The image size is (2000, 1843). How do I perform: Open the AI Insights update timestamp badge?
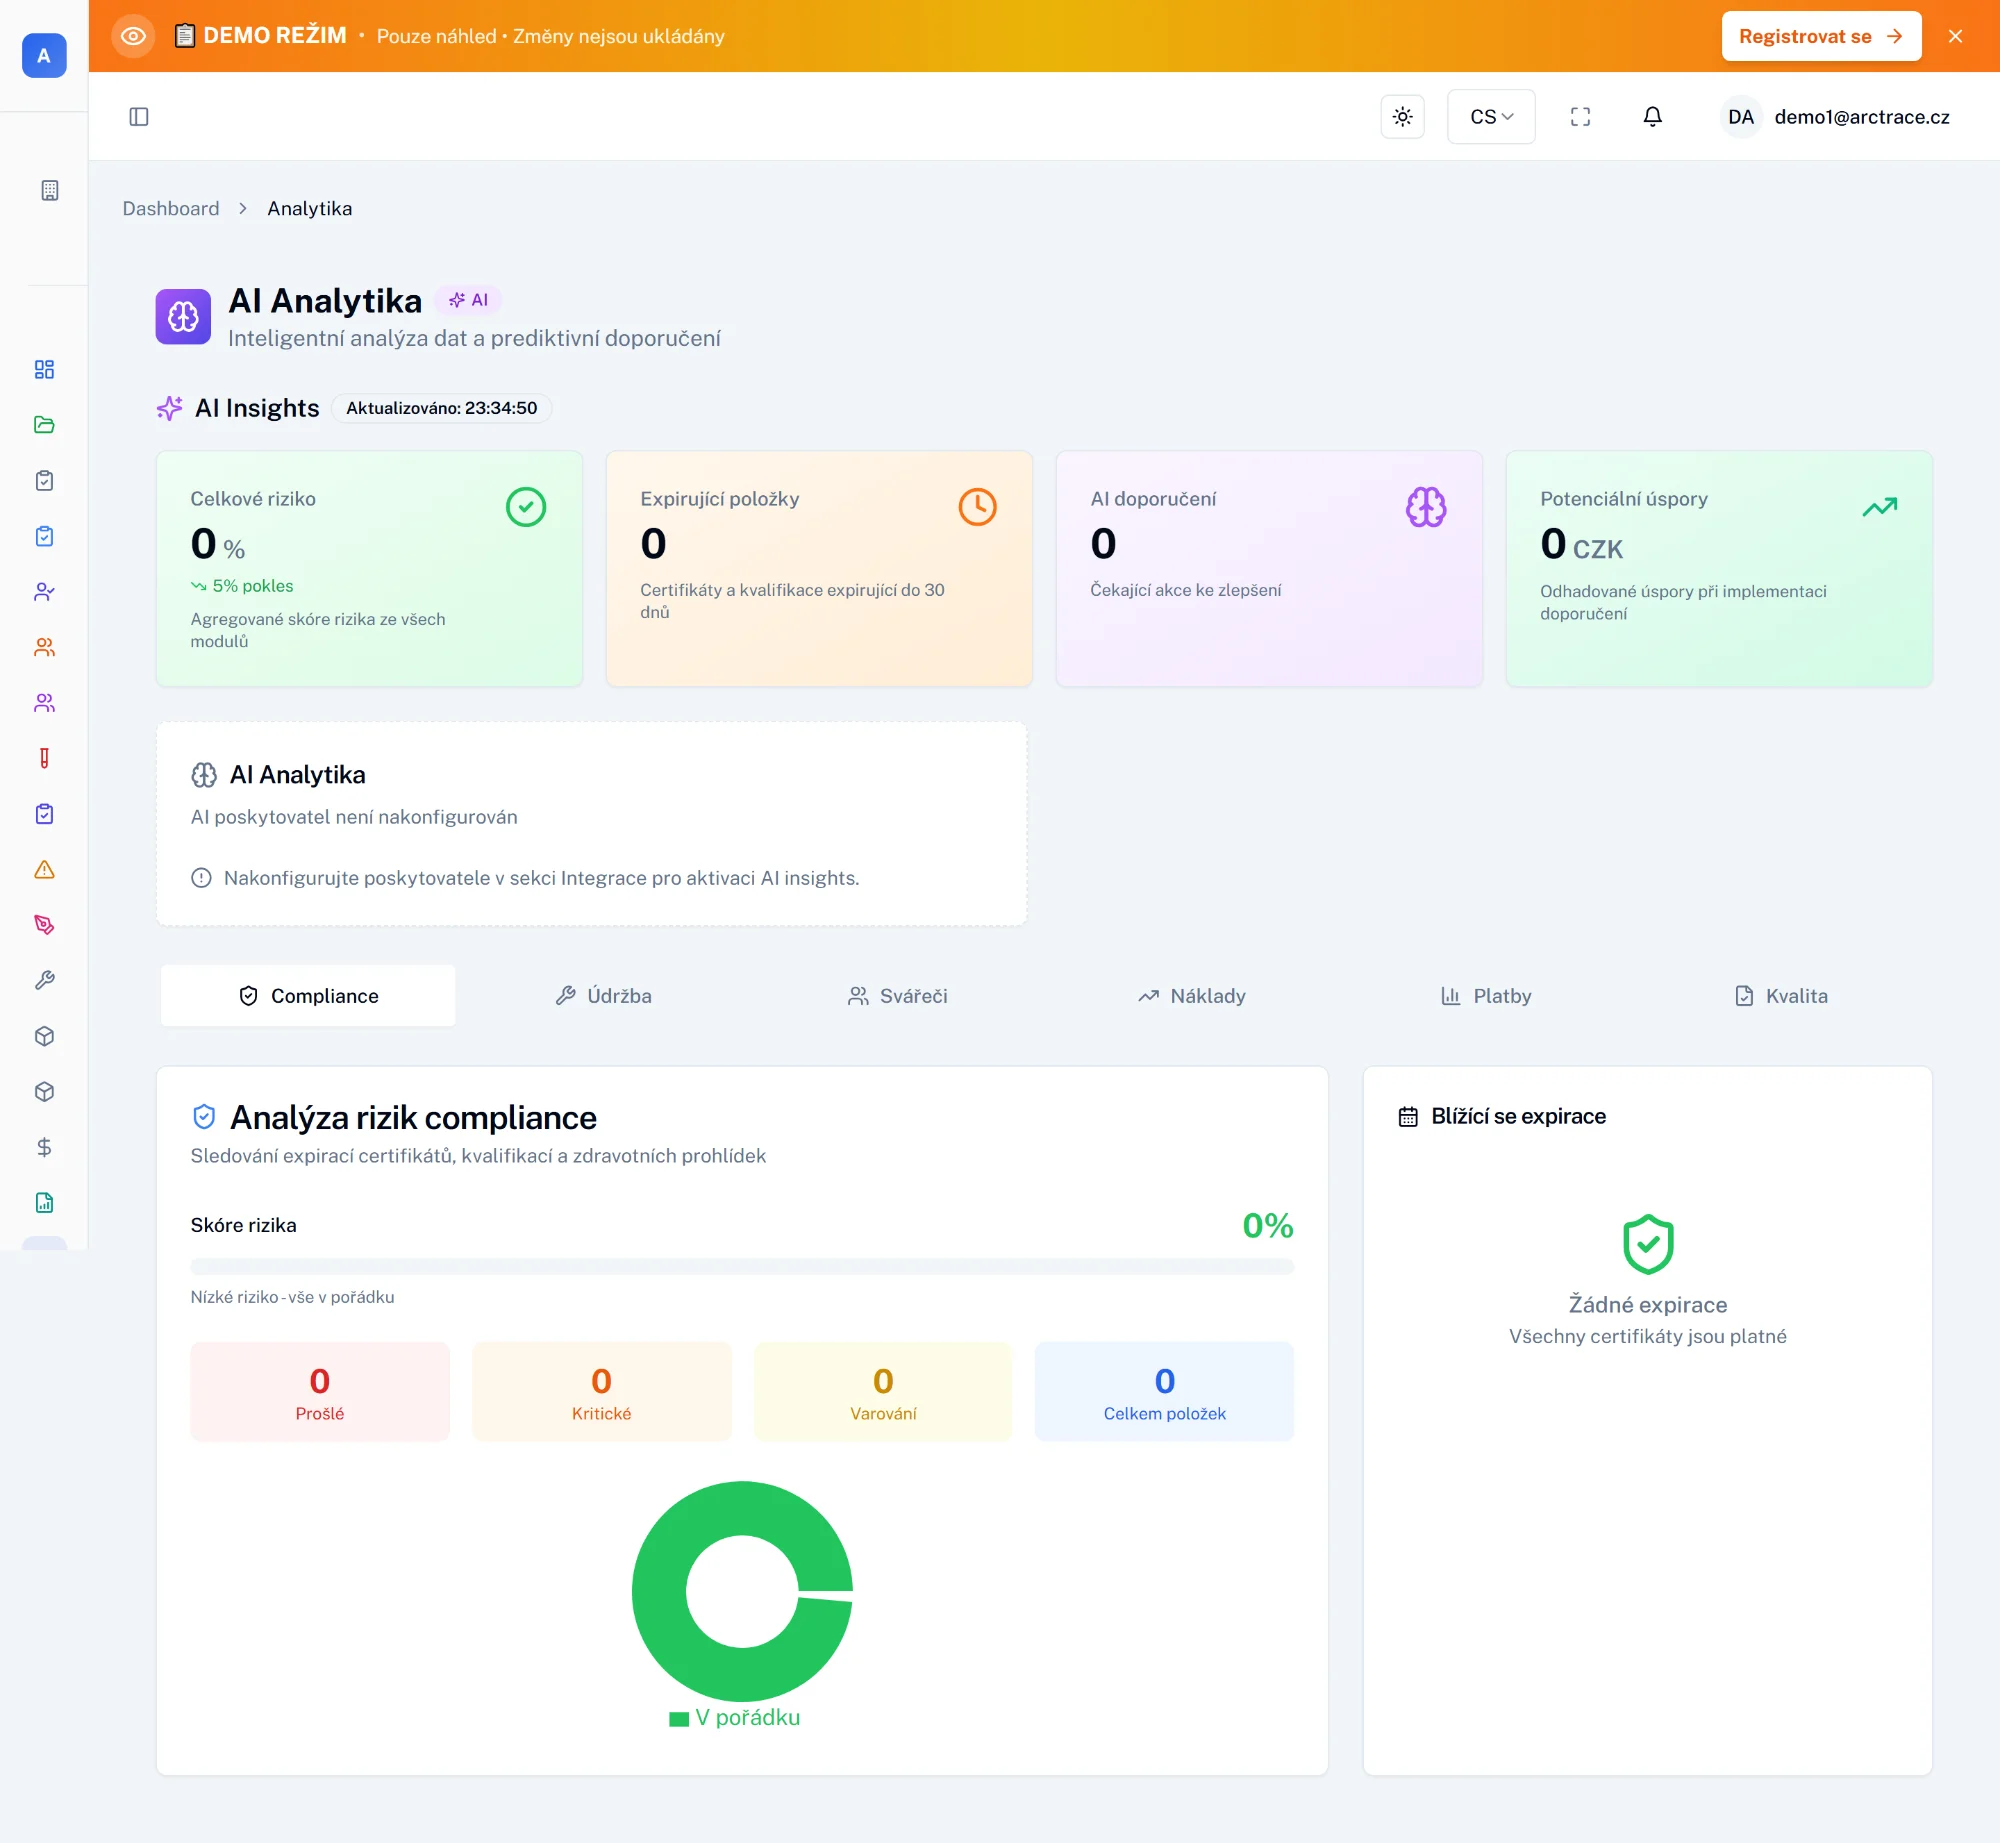(441, 408)
